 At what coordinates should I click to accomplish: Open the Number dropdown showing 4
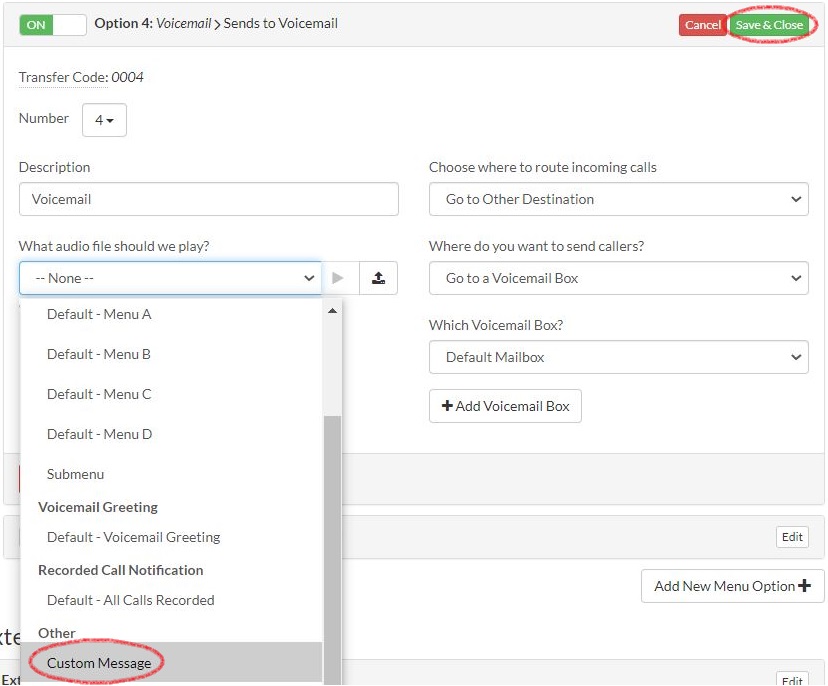104,119
